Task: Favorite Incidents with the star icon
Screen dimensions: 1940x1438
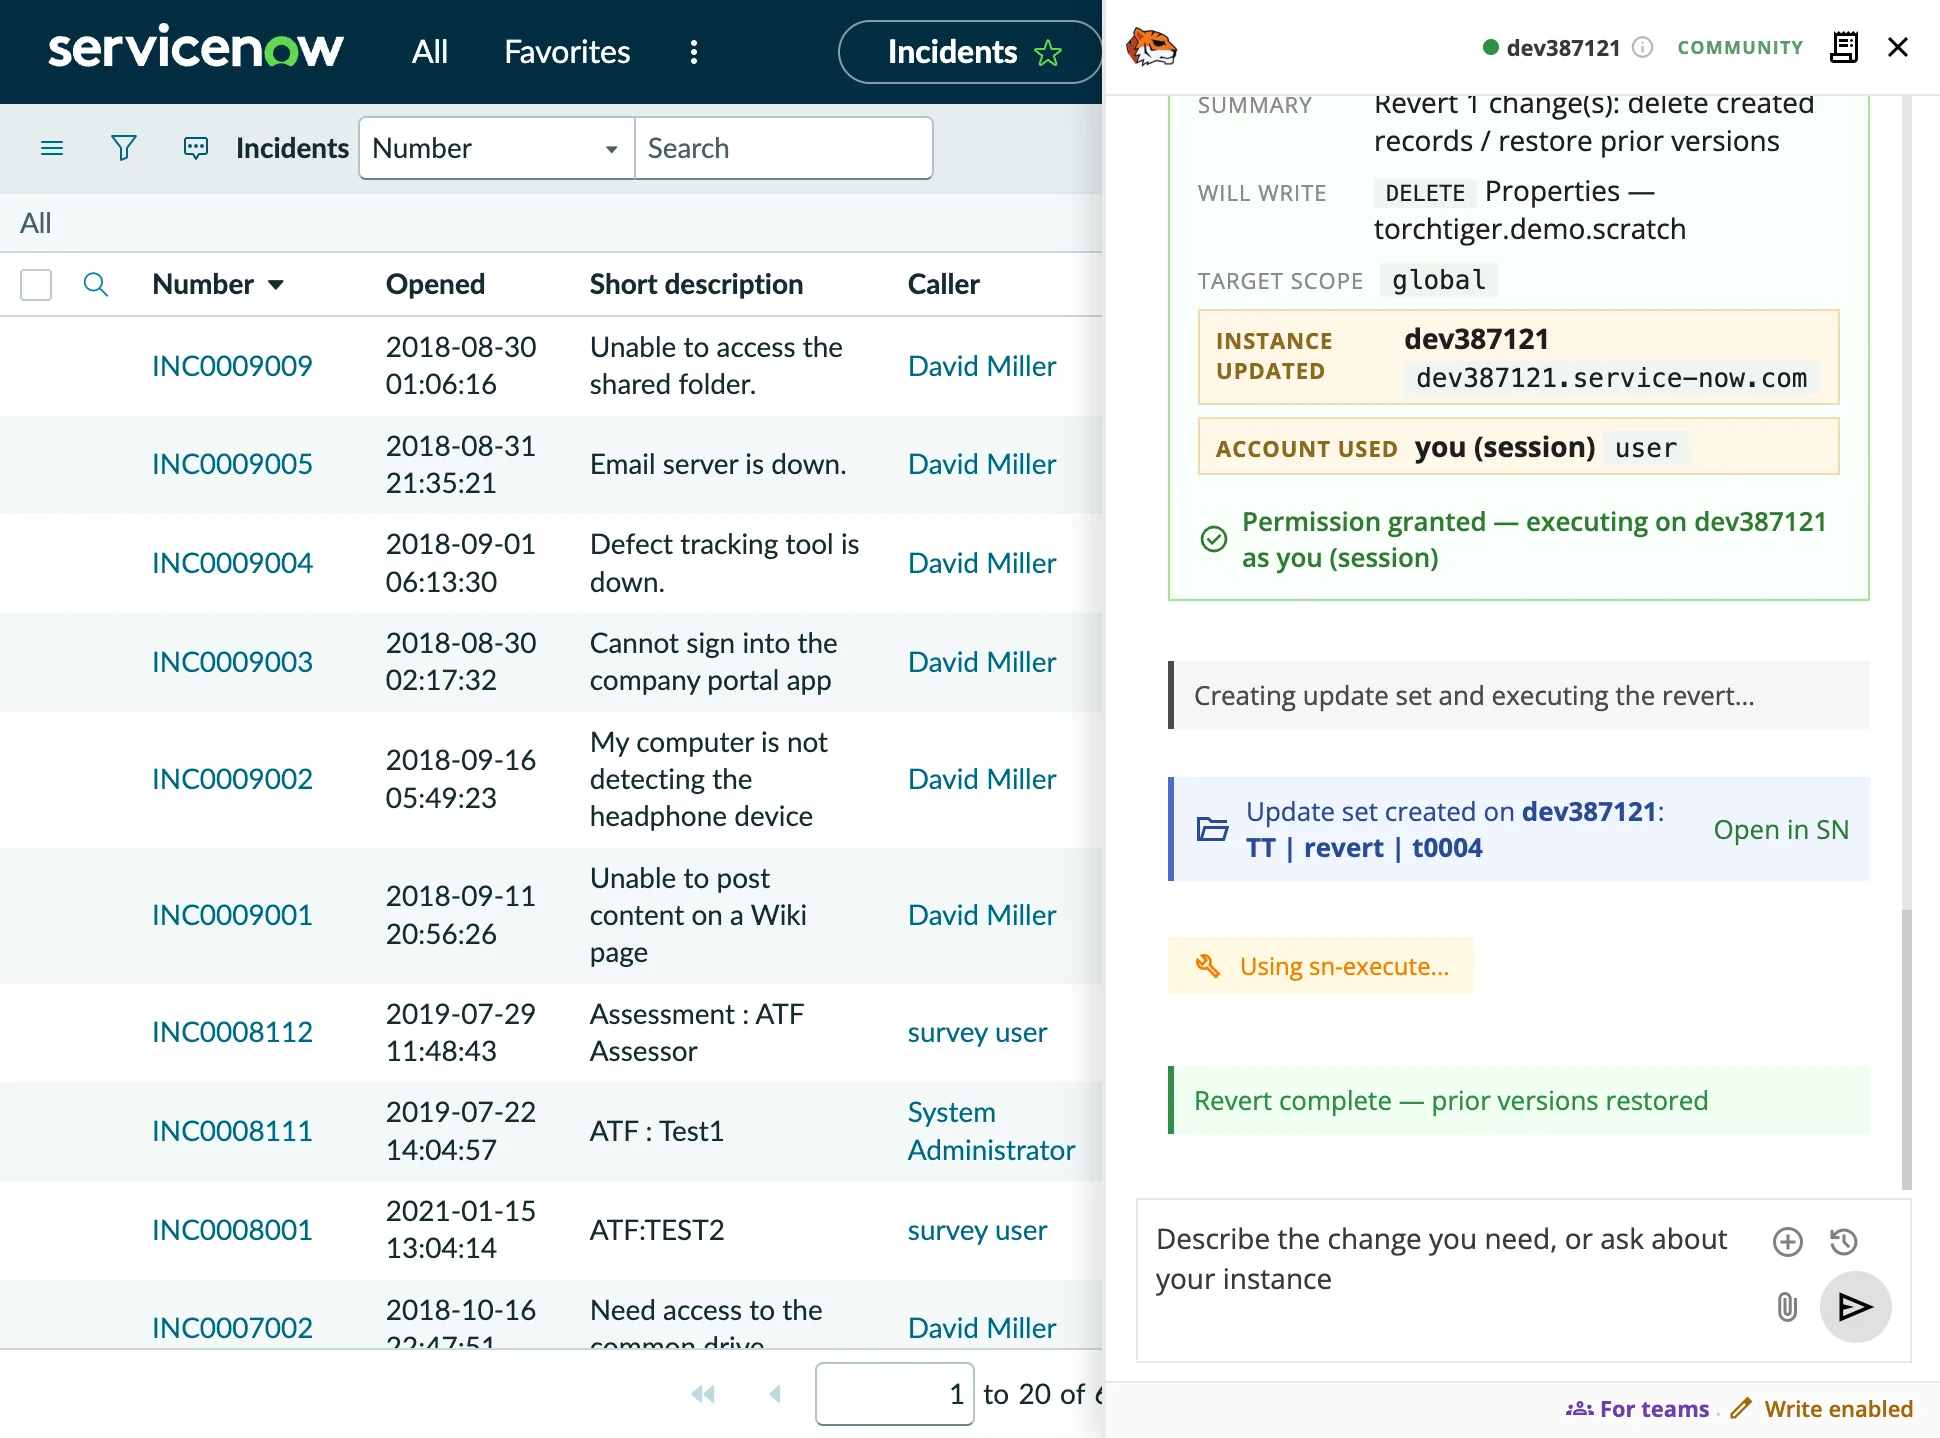Action: [x=1048, y=52]
